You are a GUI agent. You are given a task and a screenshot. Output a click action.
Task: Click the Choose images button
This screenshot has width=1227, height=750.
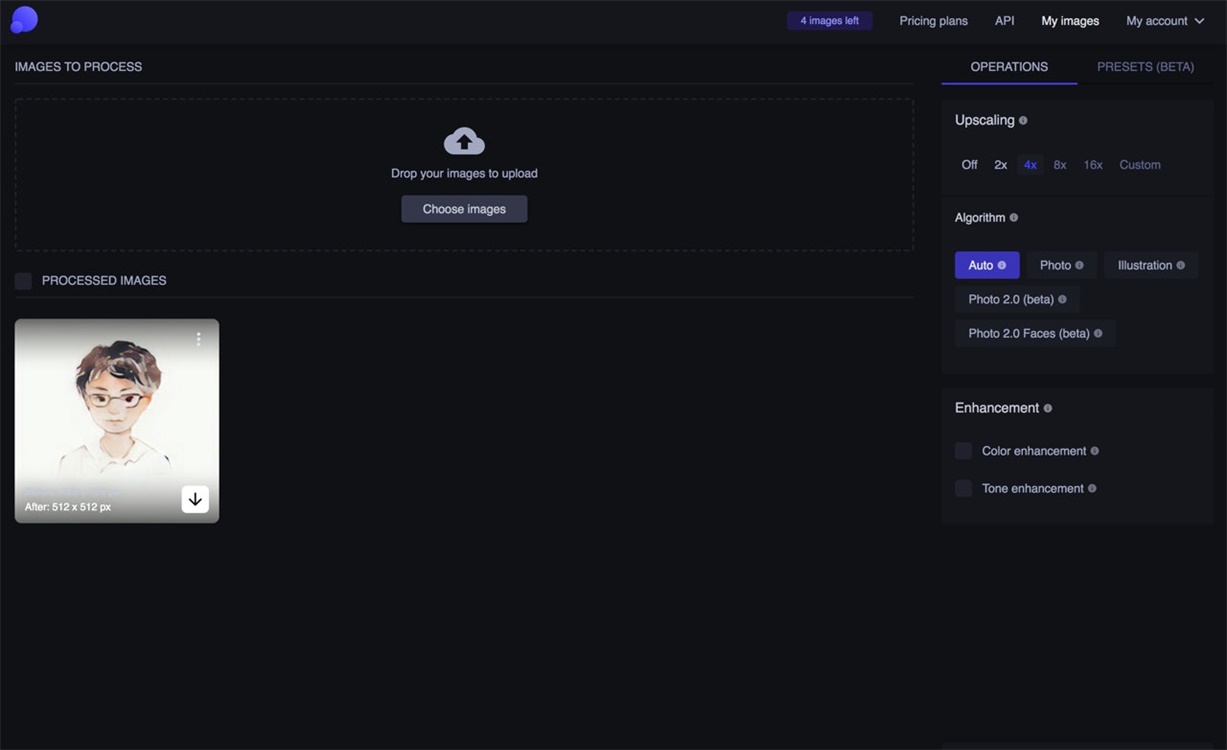[464, 209]
